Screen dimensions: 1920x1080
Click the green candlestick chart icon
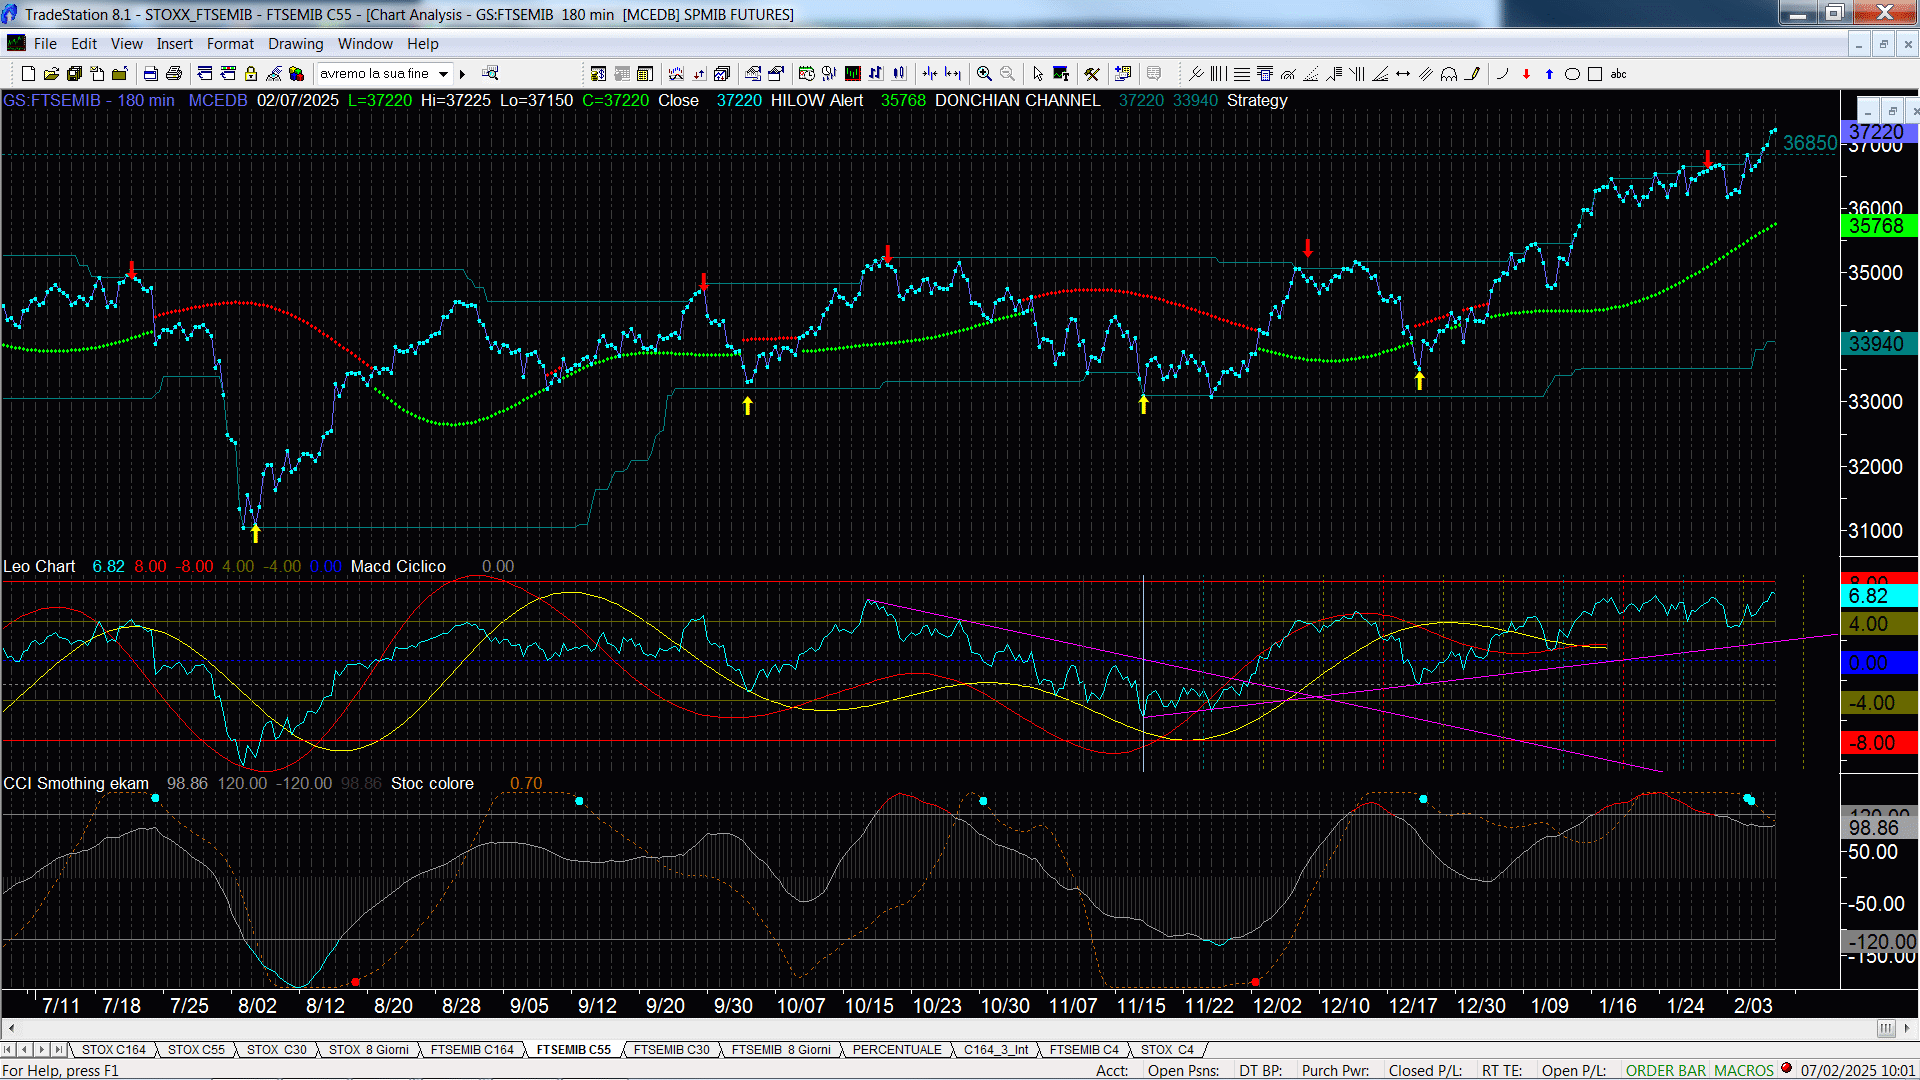[x=853, y=74]
